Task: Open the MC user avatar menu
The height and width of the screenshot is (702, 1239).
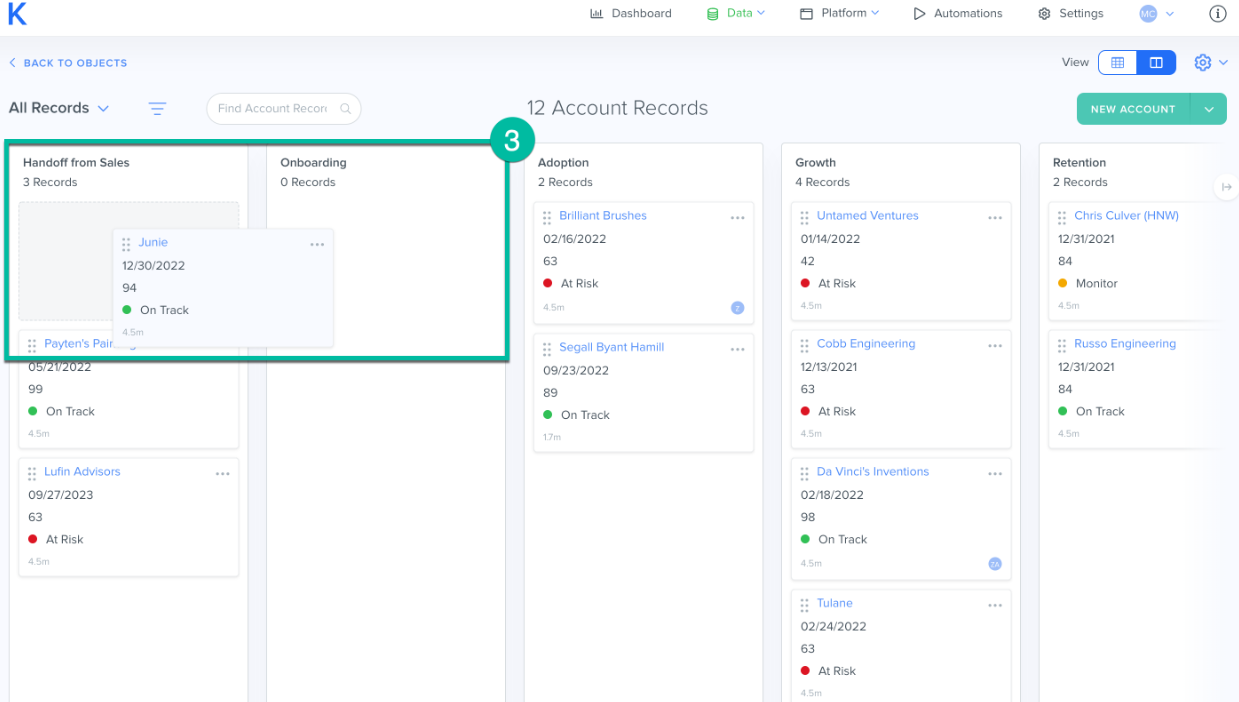Action: pyautogui.click(x=1156, y=13)
